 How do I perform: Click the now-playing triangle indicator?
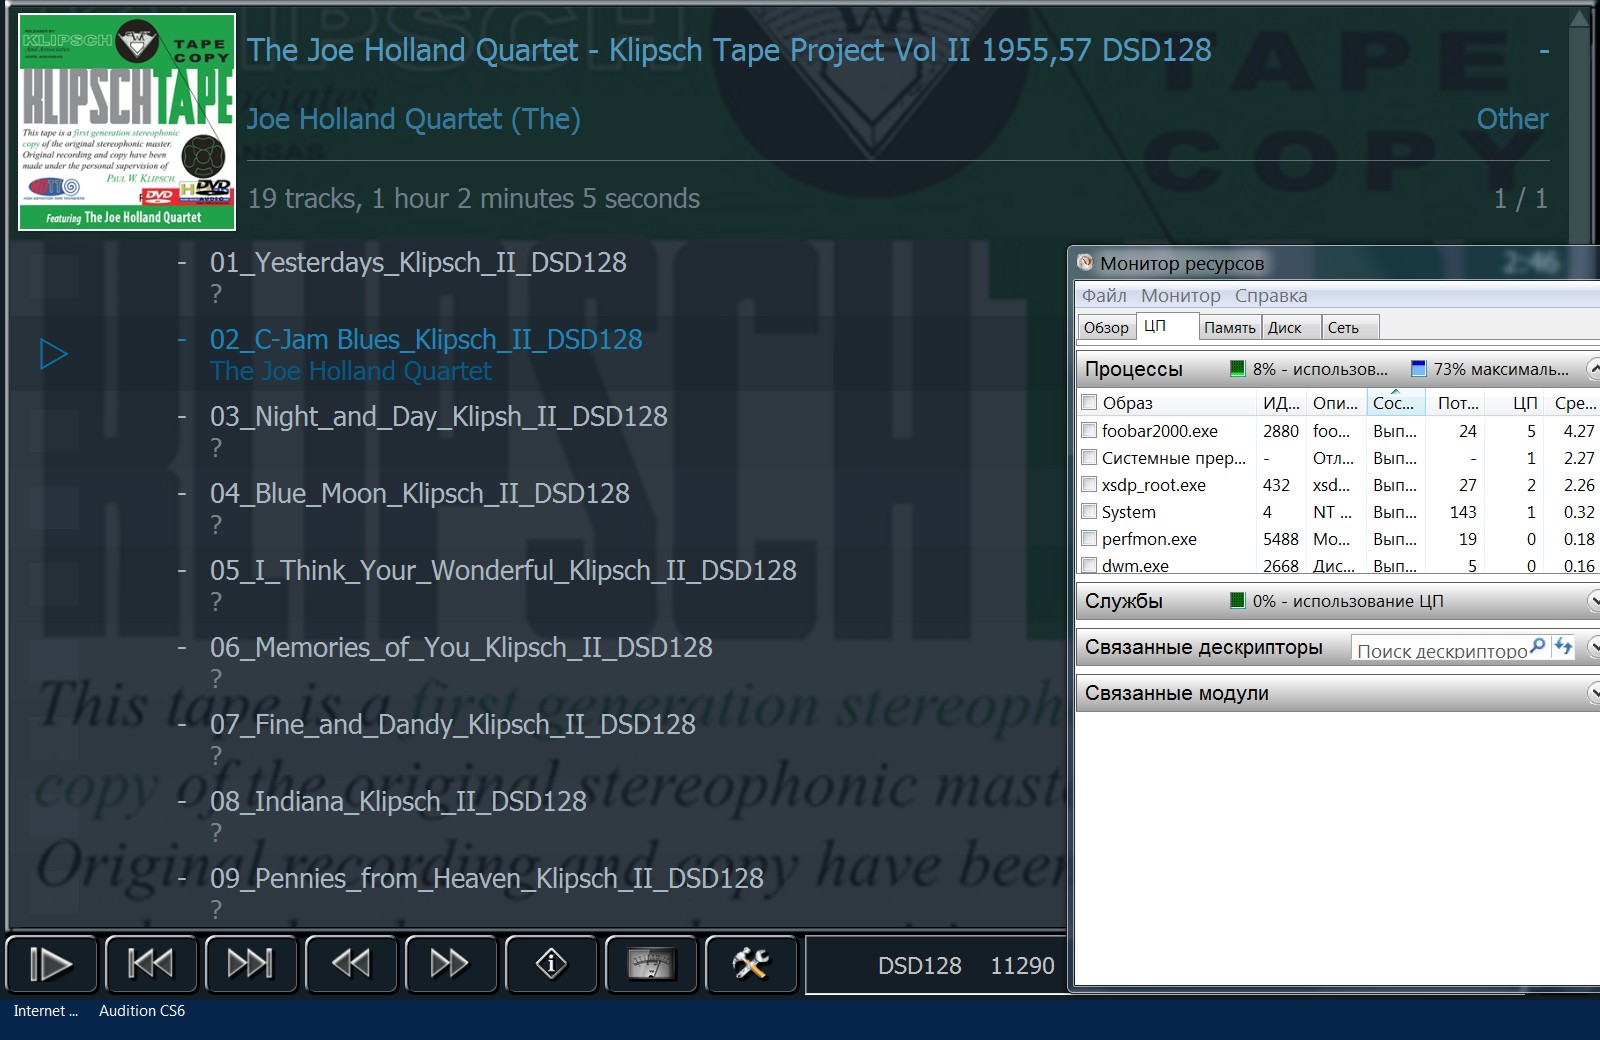point(54,354)
